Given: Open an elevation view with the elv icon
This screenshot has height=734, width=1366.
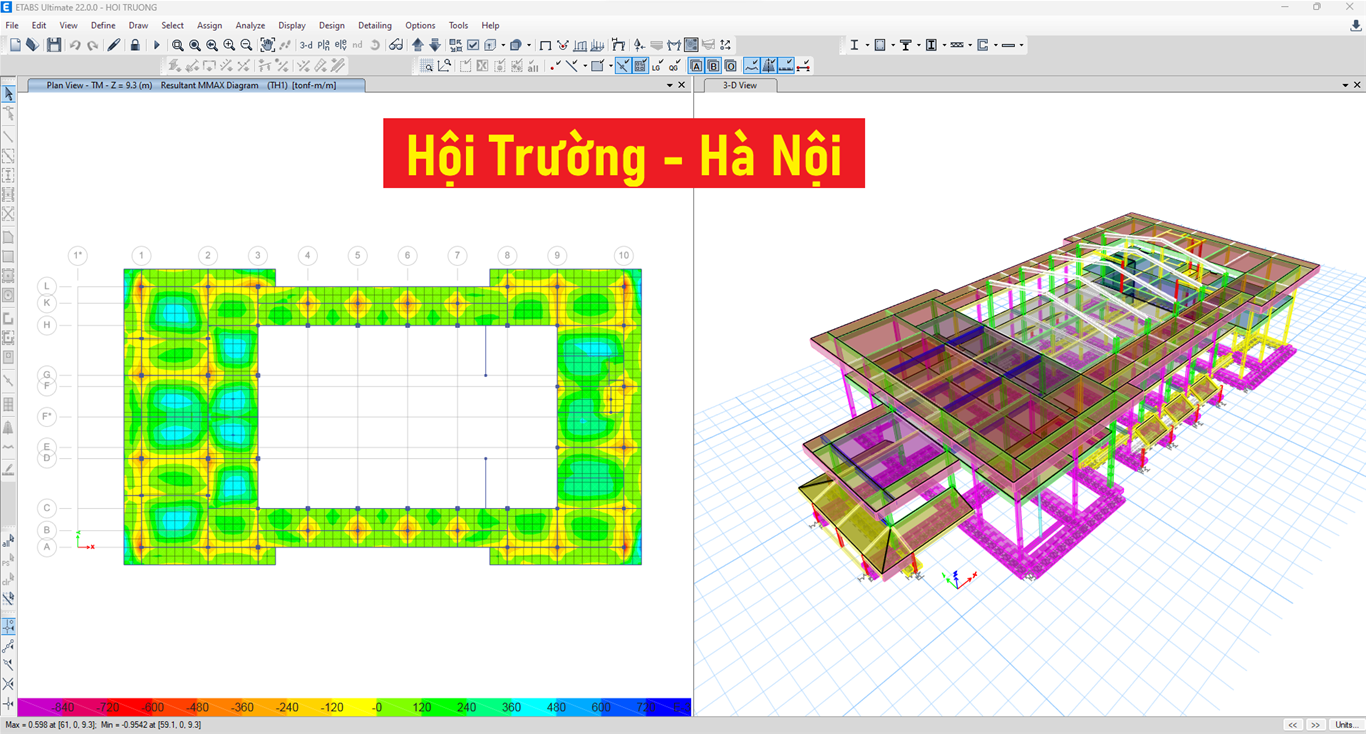Looking at the screenshot, I should click(x=340, y=44).
